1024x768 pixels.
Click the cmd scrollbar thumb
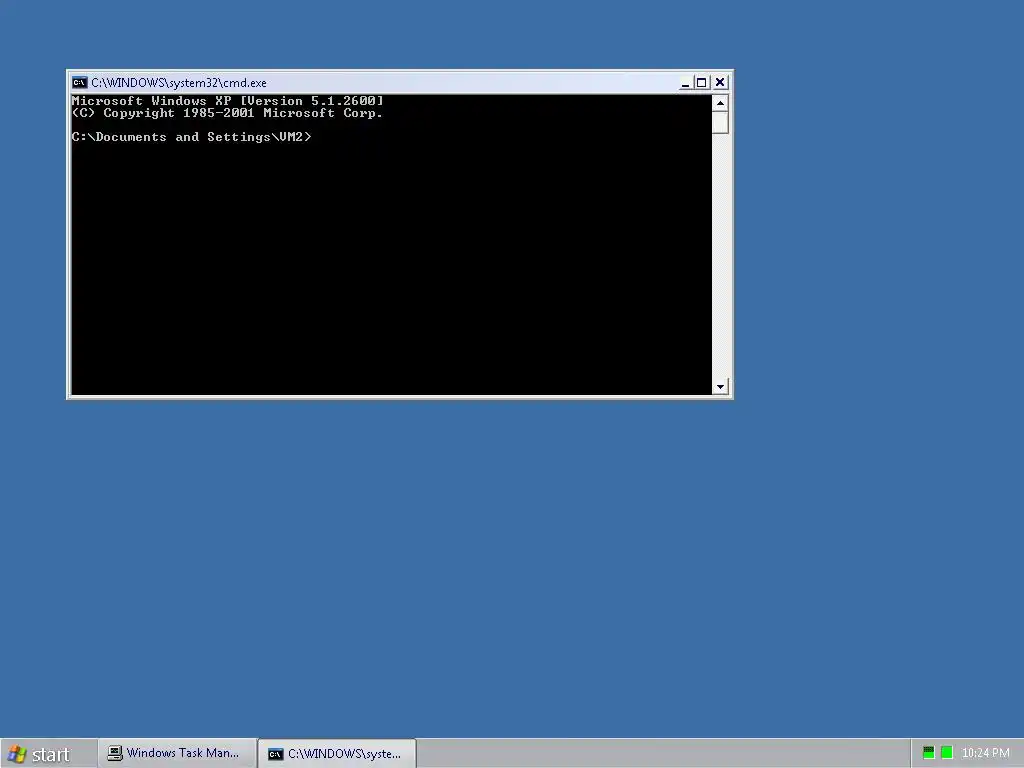point(720,122)
